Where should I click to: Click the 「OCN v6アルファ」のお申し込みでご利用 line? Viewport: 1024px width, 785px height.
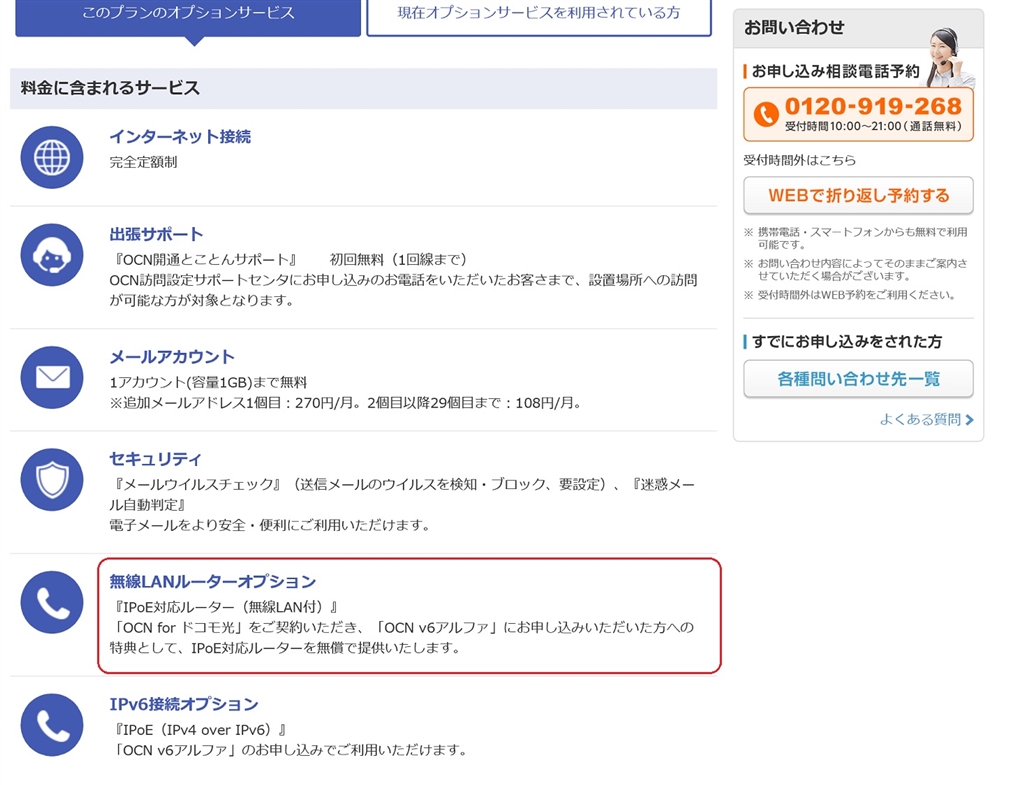289,750
